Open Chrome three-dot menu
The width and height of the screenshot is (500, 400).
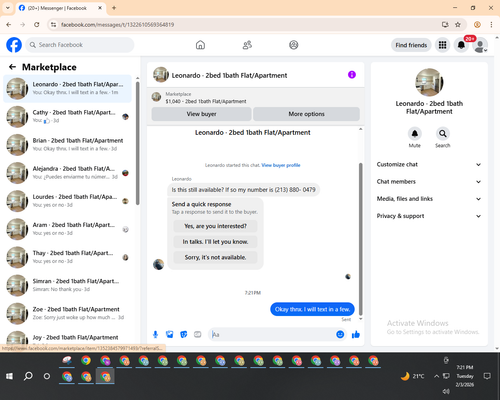click(491, 25)
